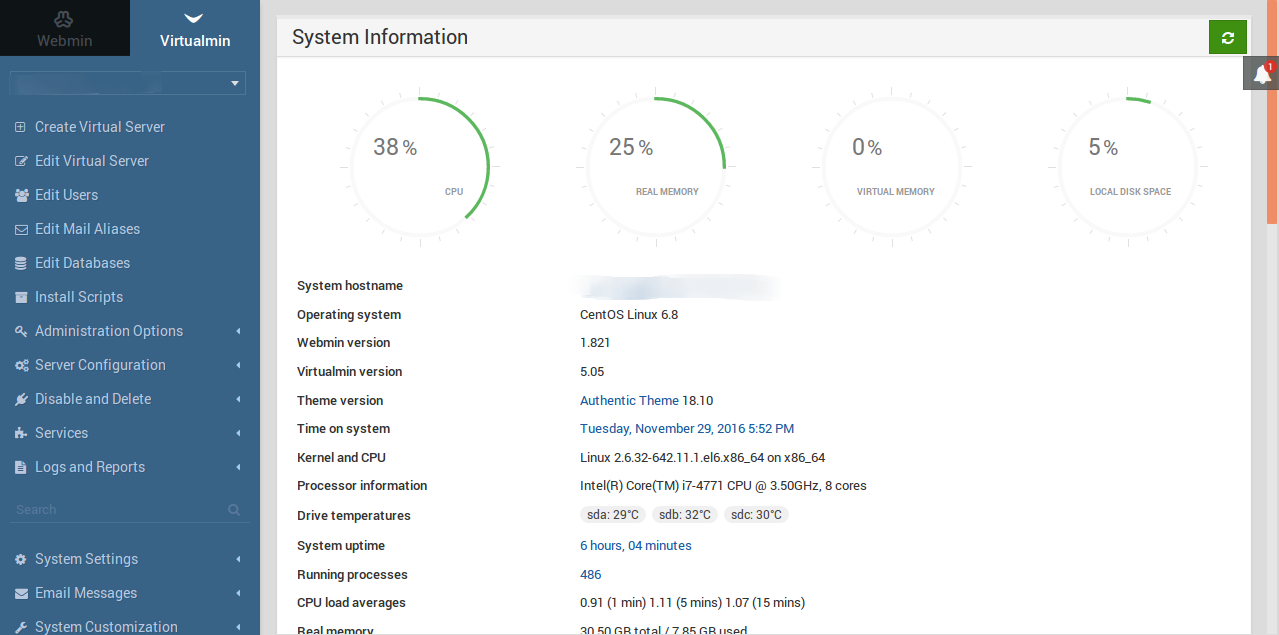Click the Services puzzle piece icon
Viewport: 1279px width, 635px height.
click(x=21, y=433)
